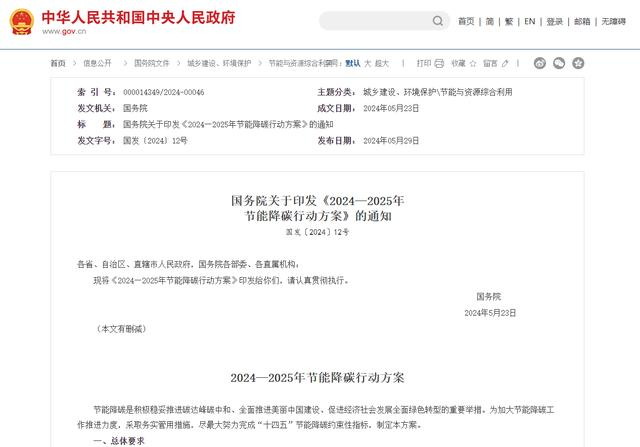The width and height of the screenshot is (640, 447).
Task: Click the signature date 2024年5月23日
Action: (x=490, y=313)
